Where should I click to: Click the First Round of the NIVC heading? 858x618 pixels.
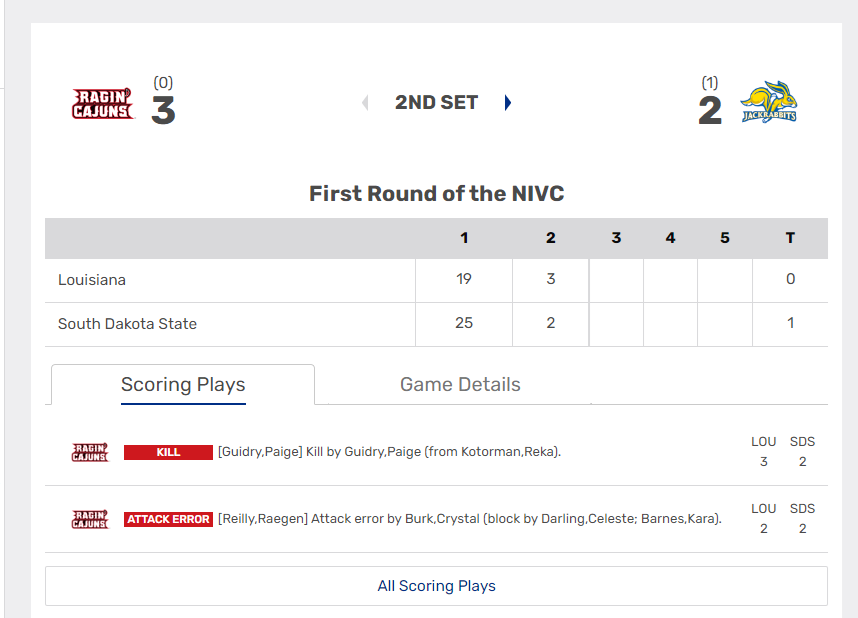pyautogui.click(x=436, y=194)
